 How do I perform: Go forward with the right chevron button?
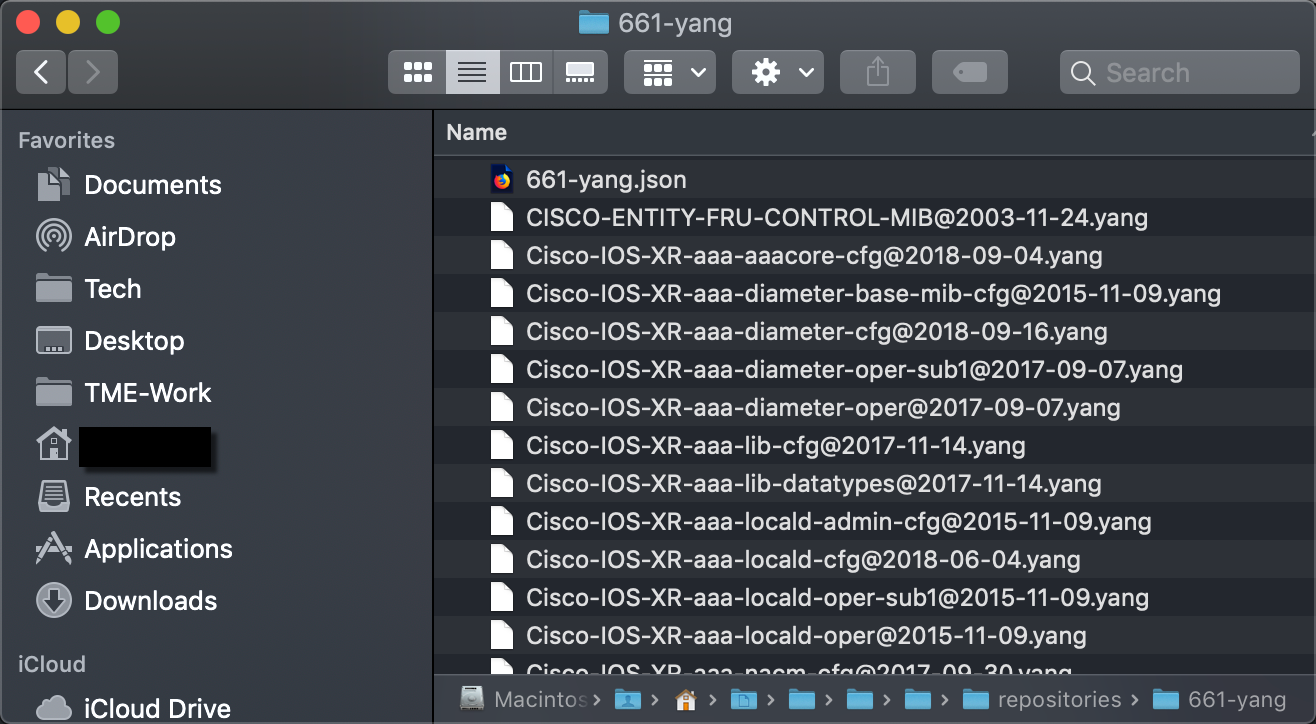[x=93, y=72]
